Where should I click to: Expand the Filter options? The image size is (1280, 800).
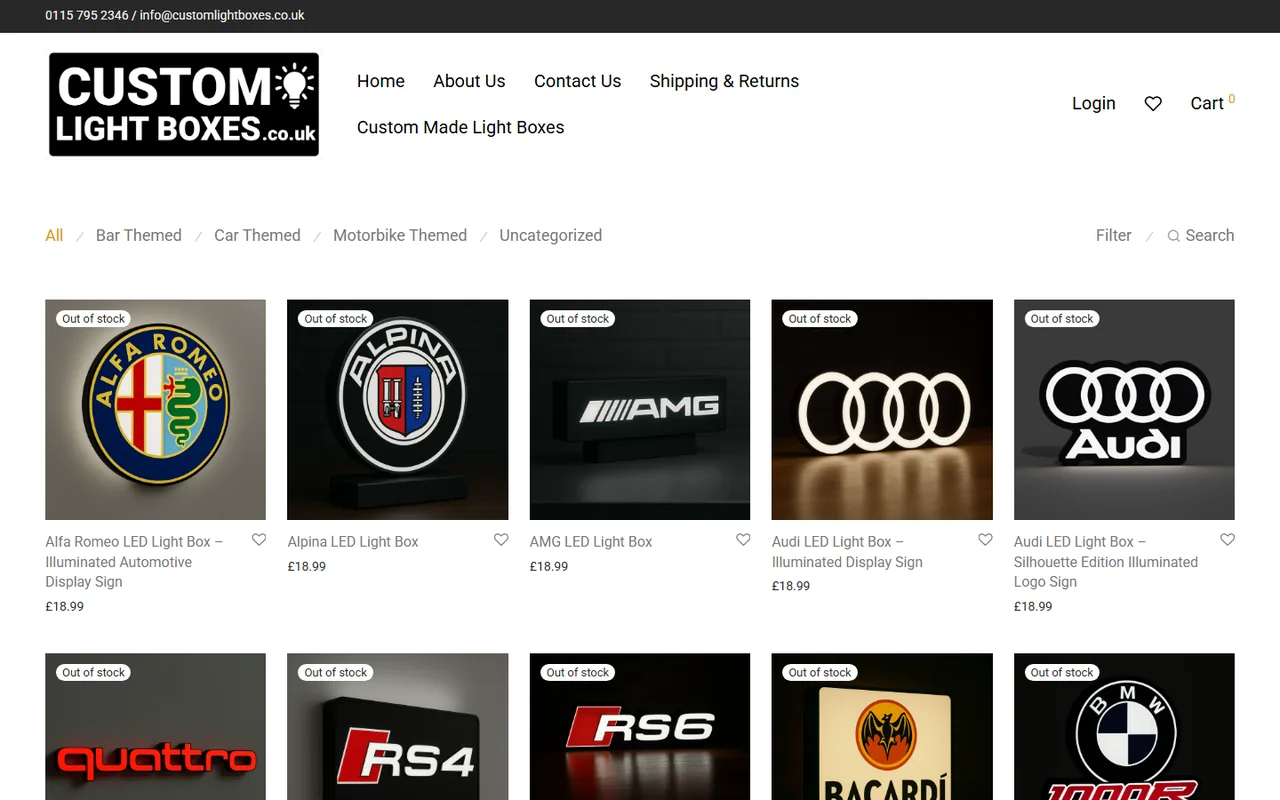coord(1113,235)
